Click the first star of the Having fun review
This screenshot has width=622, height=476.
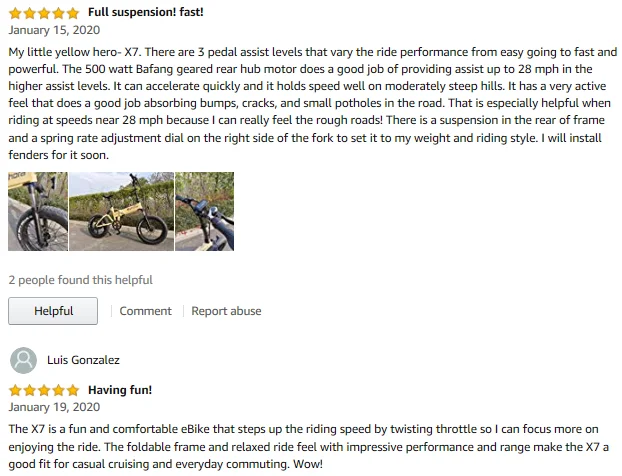pyautogui.click(x=15, y=390)
